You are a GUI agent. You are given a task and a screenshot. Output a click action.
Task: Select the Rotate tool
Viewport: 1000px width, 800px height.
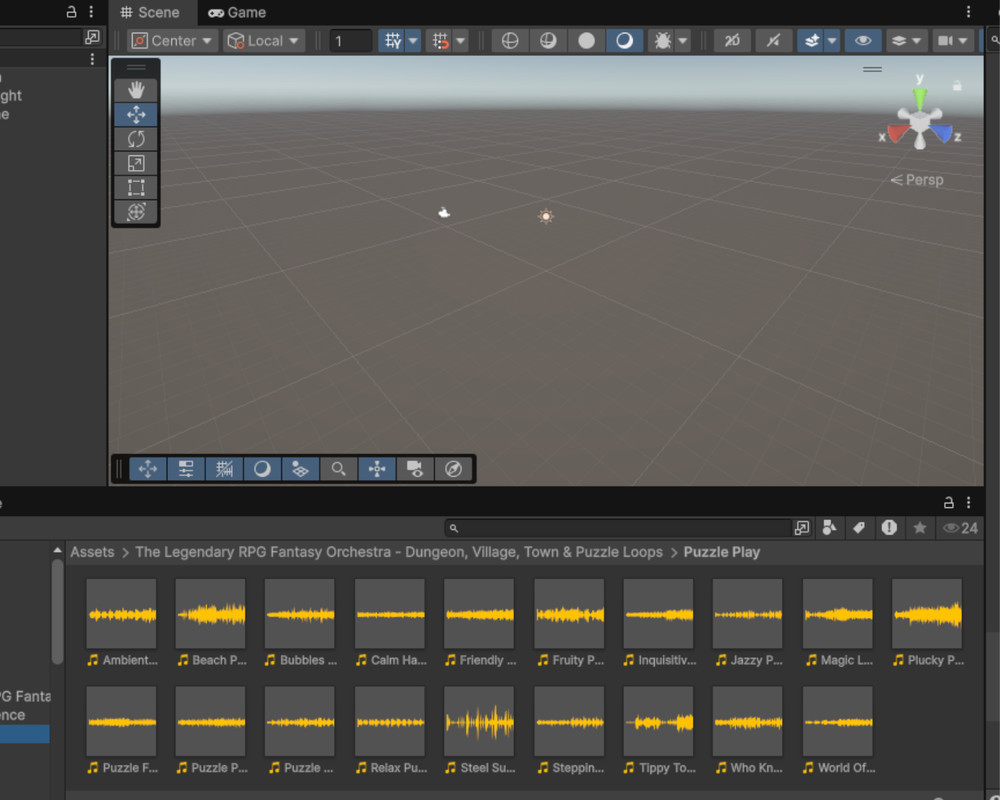(x=136, y=139)
